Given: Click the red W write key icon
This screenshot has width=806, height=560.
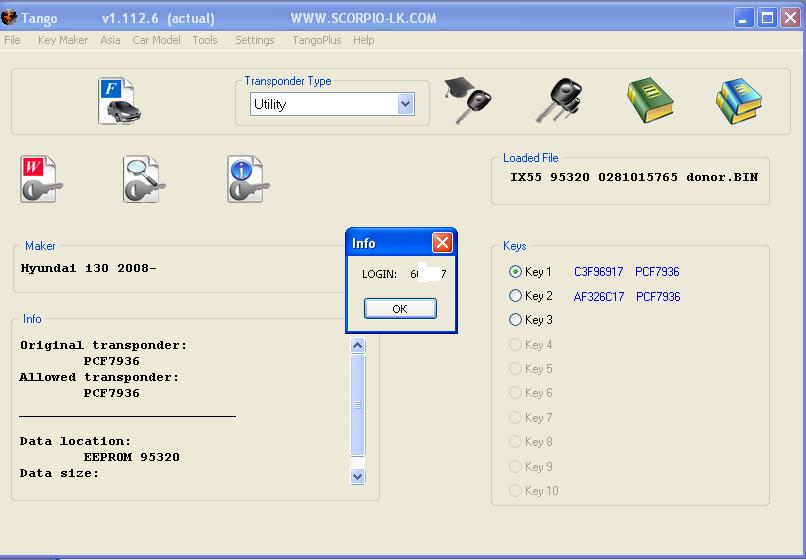Looking at the screenshot, I should [x=41, y=179].
